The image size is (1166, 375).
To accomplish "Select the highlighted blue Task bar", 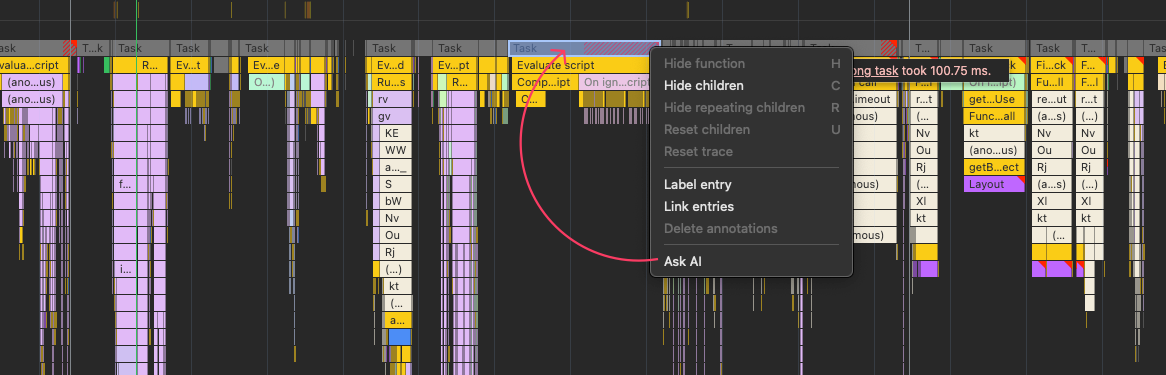I will 584,48.
